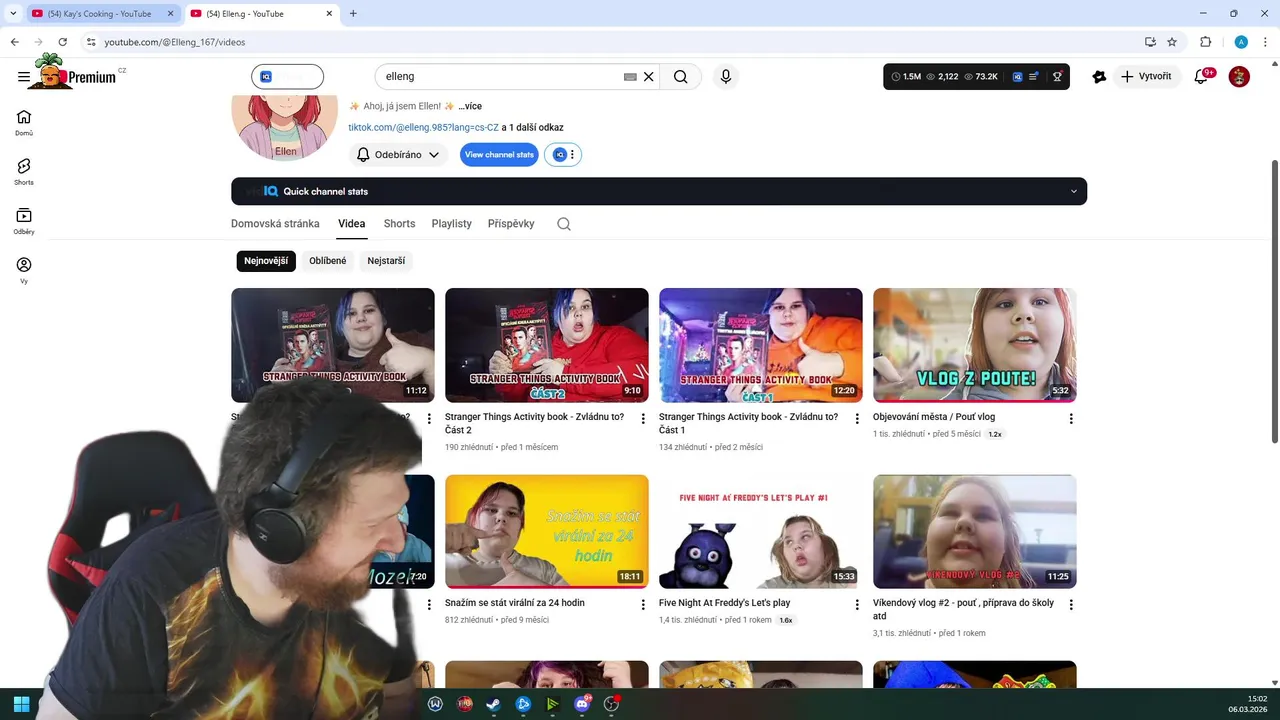Open the Discord taskbar icon
The height and width of the screenshot is (720, 1280).
pos(582,704)
